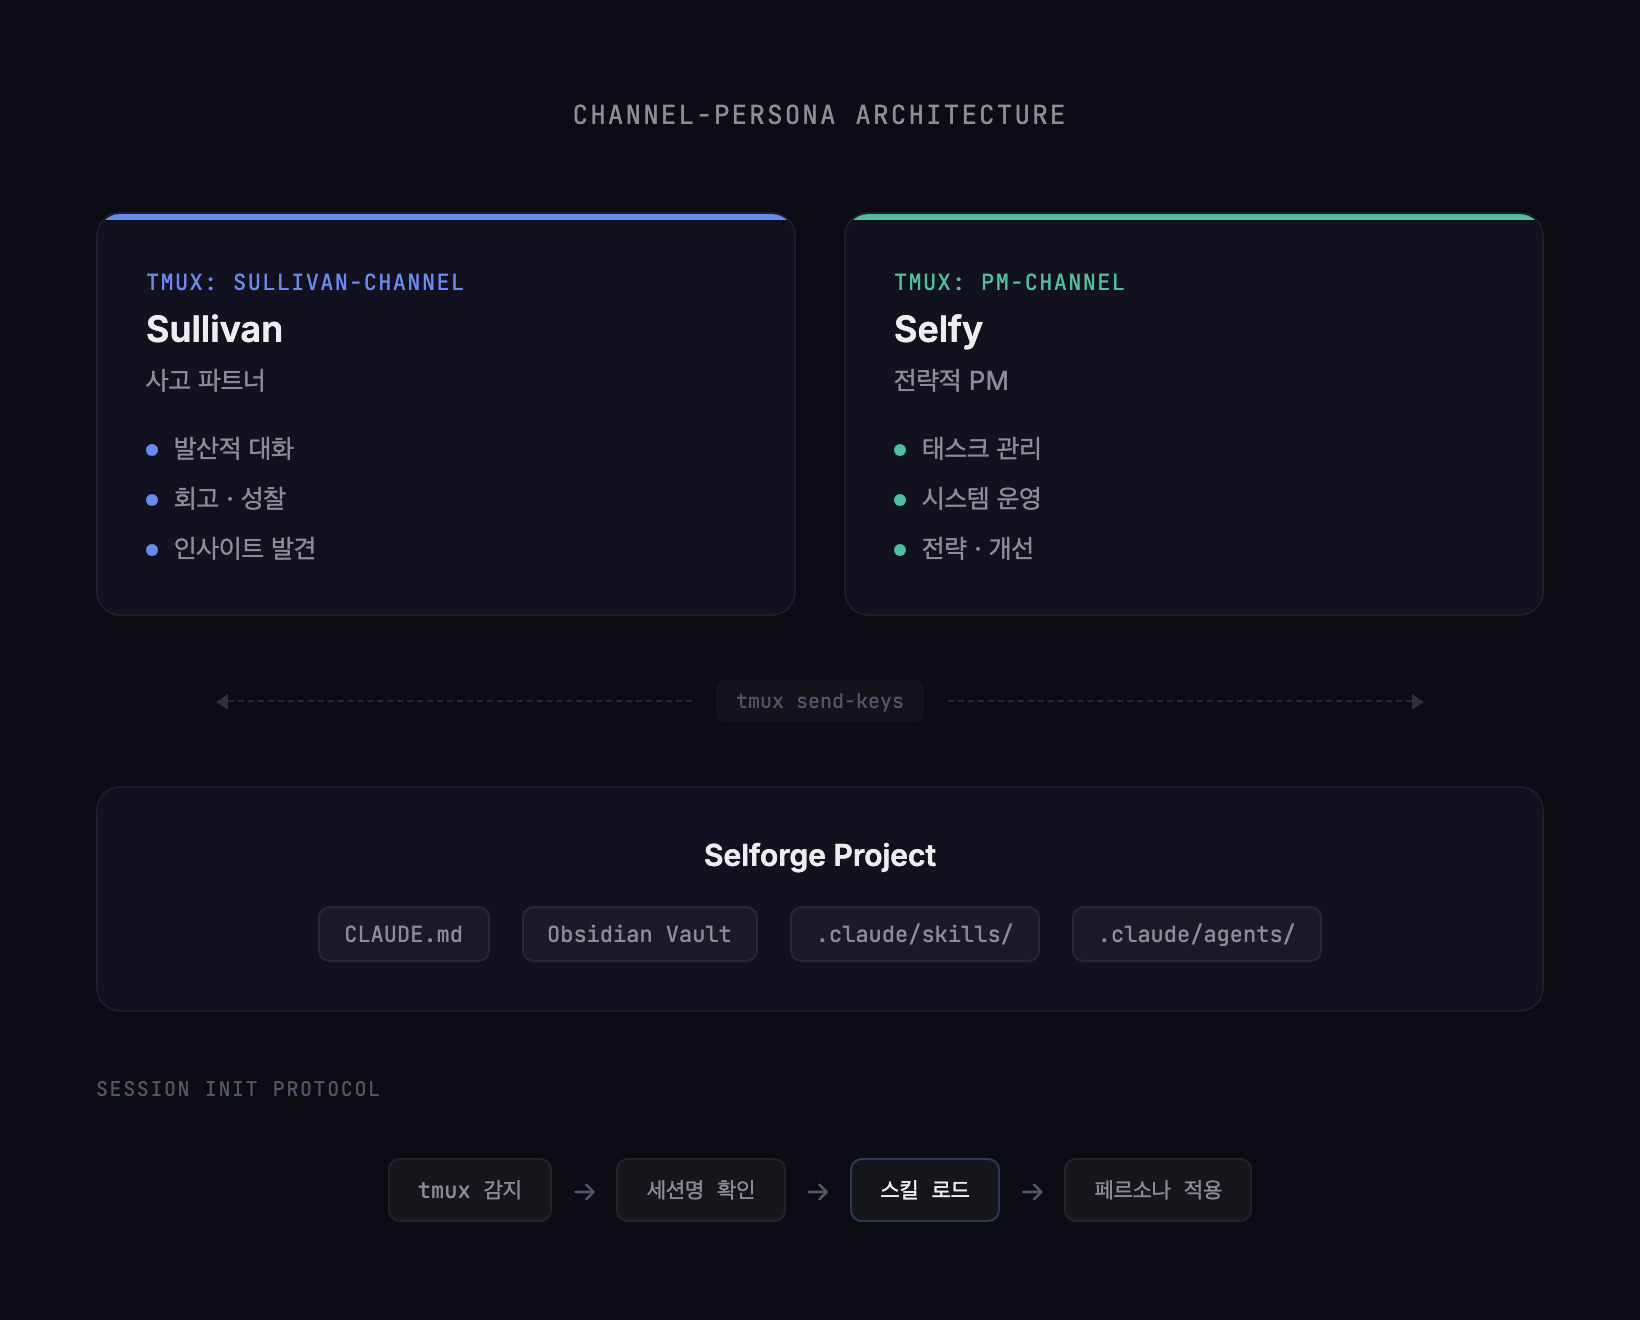The image size is (1640, 1320).
Task: Open the .claude/skills/ chip
Action: coord(915,934)
